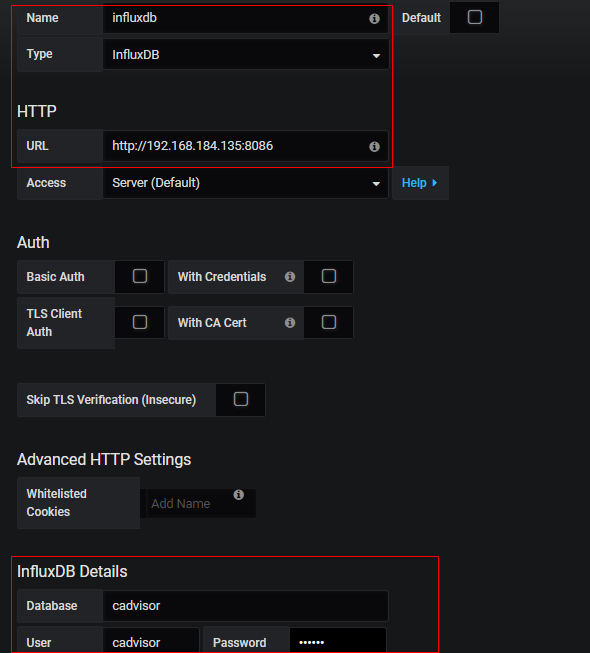Image resolution: width=590 pixels, height=653 pixels.
Task: Click the info icon next to With Credentials
Action: point(290,277)
